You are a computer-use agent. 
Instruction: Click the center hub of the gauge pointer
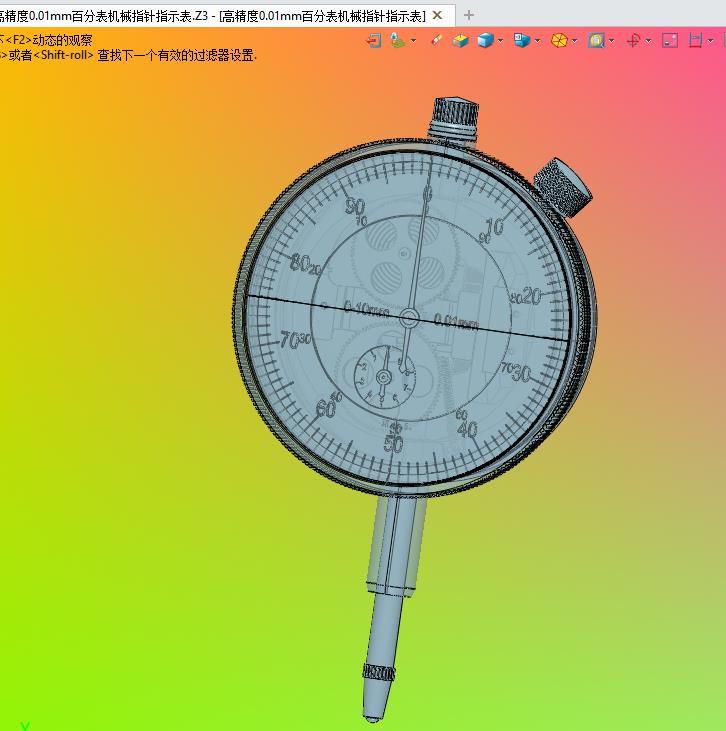click(409, 319)
